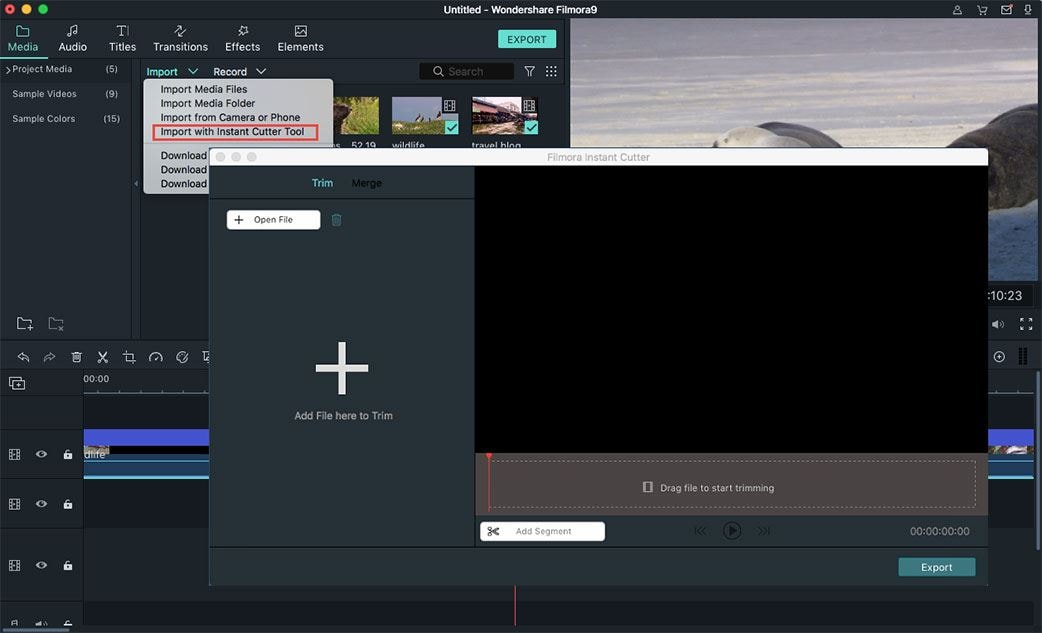This screenshot has height=633, width=1042.
Task: Click the Instant Cutter Export button
Action: pos(936,567)
